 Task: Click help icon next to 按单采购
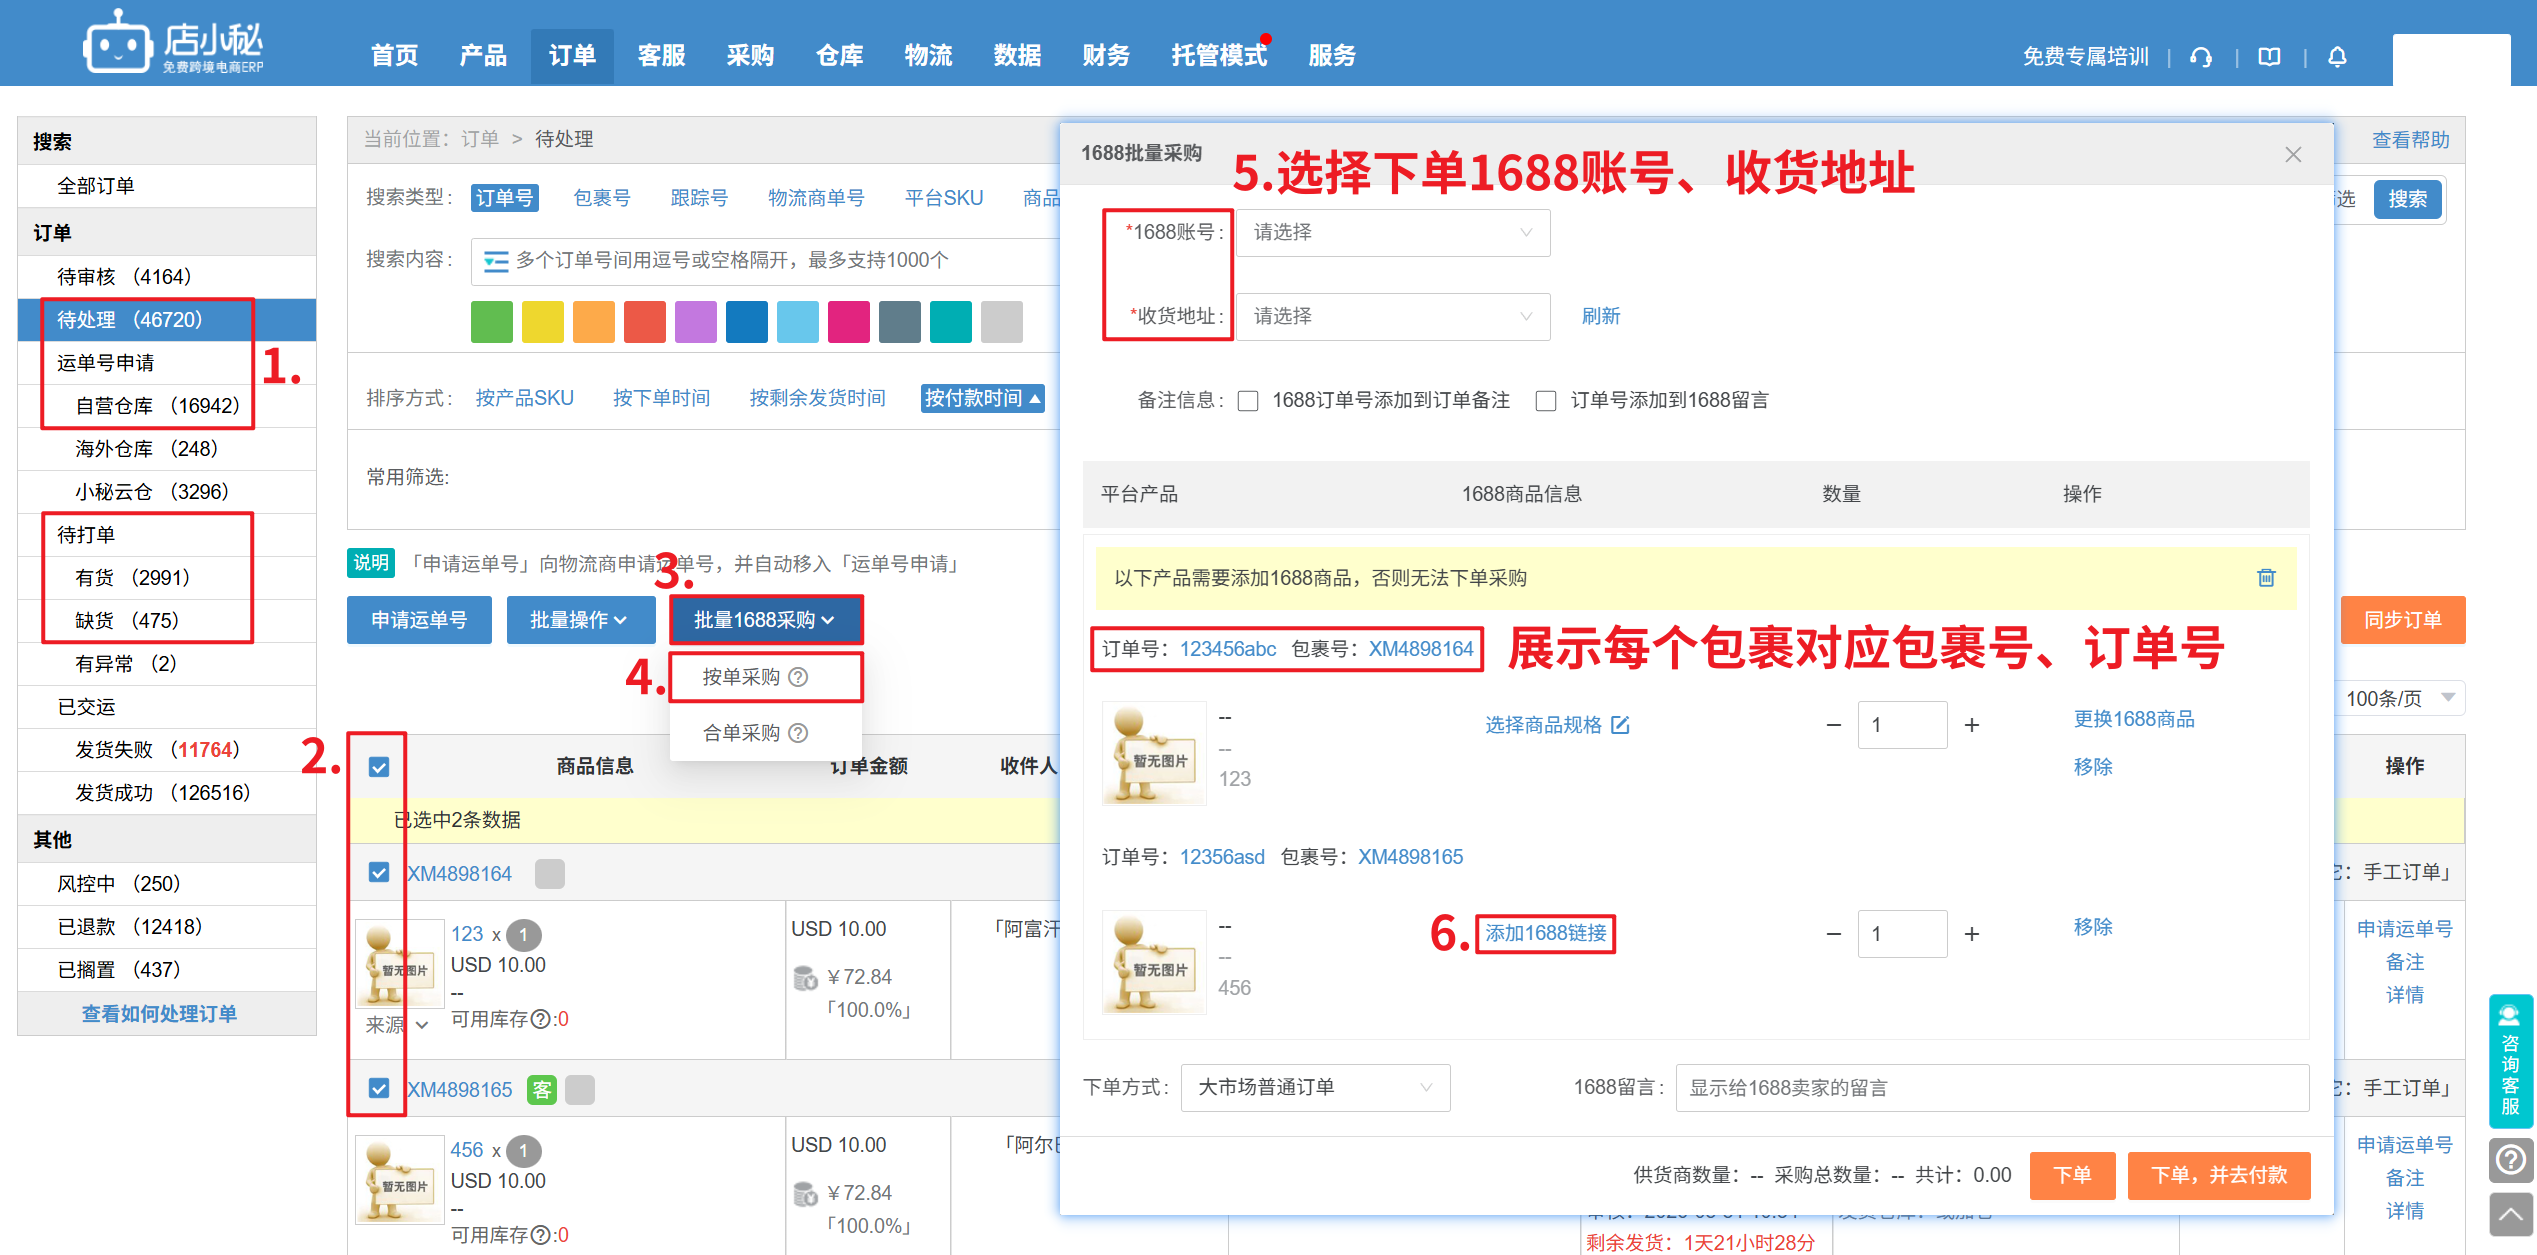798,677
